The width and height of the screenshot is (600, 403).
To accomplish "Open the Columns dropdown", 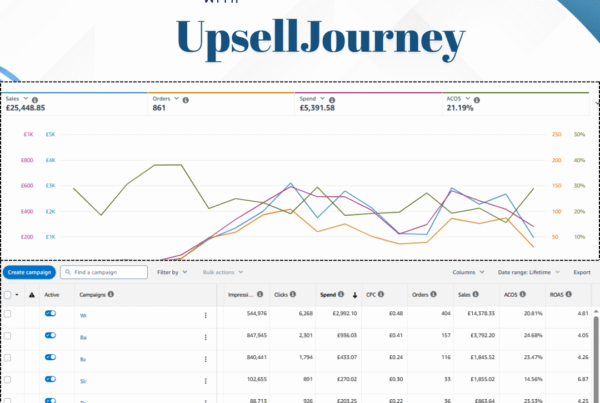I will pyautogui.click(x=468, y=272).
